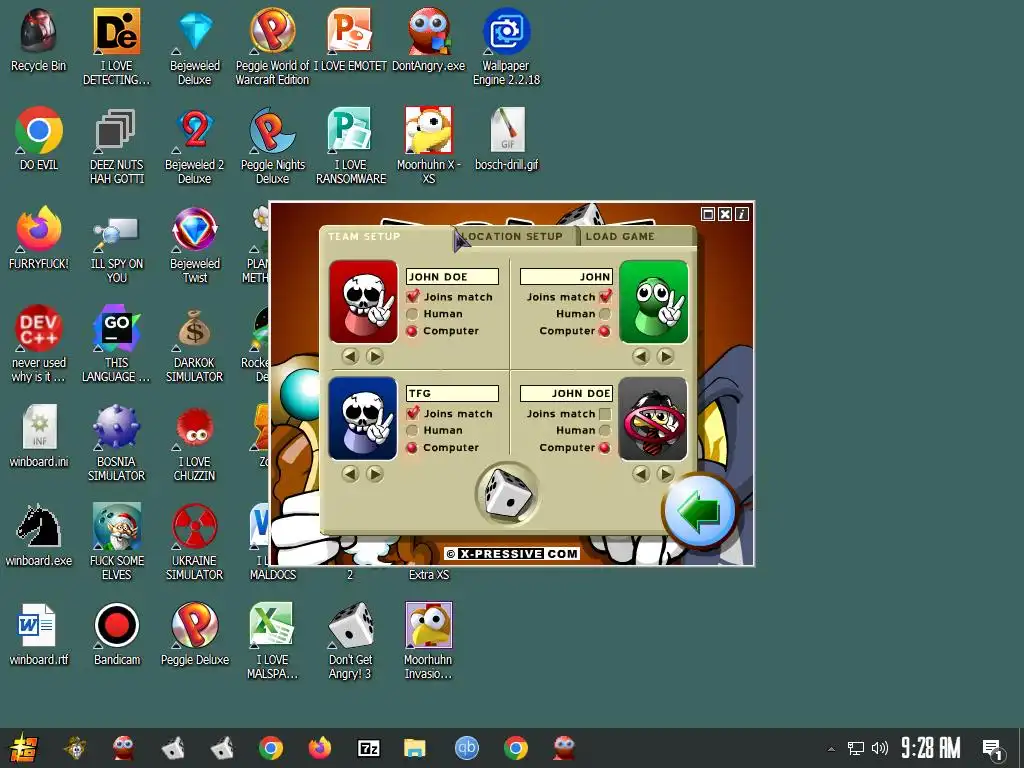
Task: Previous avatar arrow under green pawn player
Action: [641, 356]
